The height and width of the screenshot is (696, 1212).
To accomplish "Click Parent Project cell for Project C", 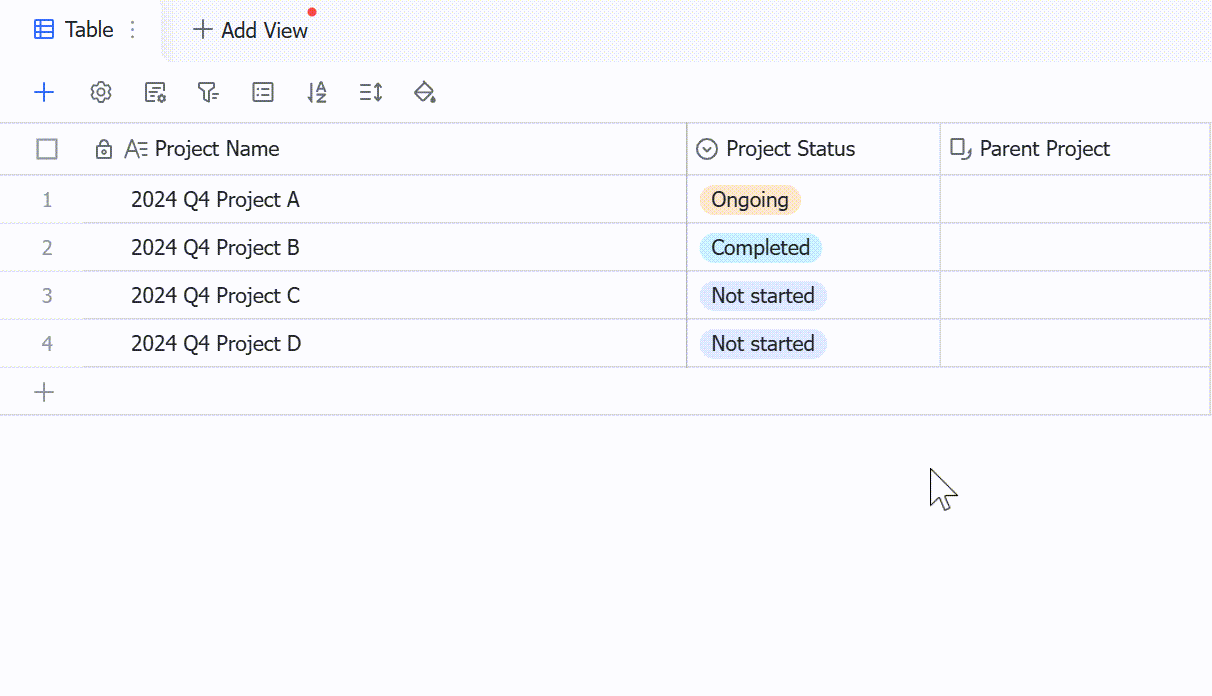I will click(1075, 296).
